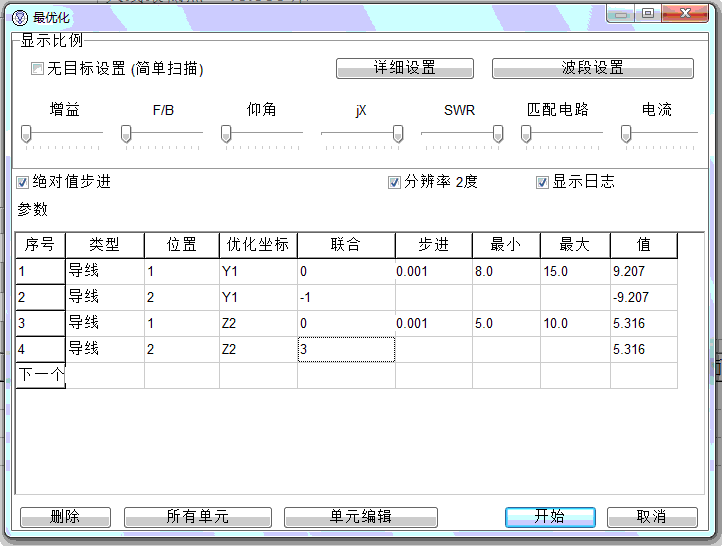Click value cell 9.207 in row 1

click(644, 271)
